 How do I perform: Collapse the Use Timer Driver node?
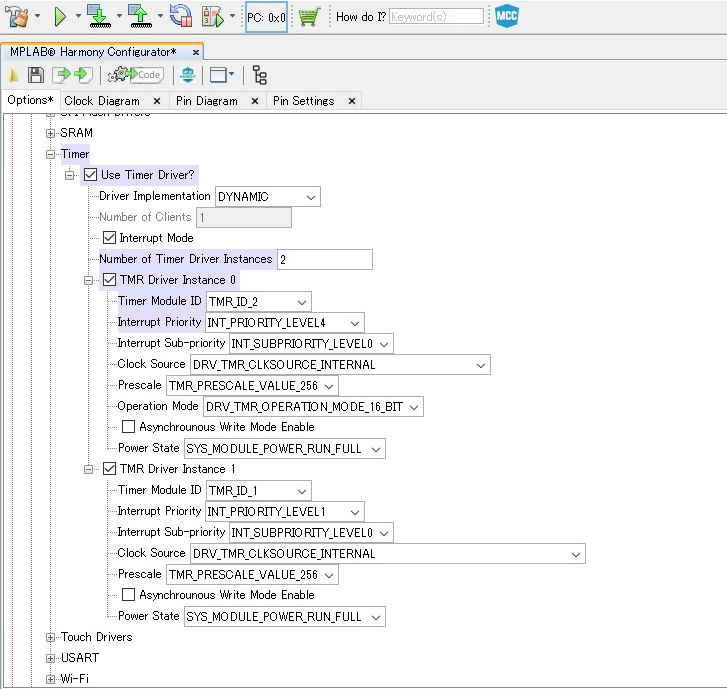(x=70, y=175)
